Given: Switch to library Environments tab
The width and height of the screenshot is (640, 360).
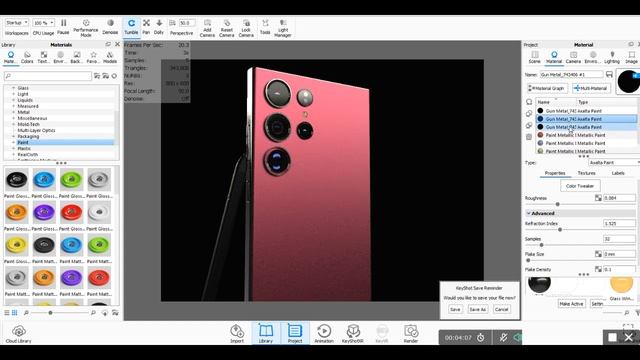Looking at the screenshot, I should pyautogui.click(x=60, y=58).
